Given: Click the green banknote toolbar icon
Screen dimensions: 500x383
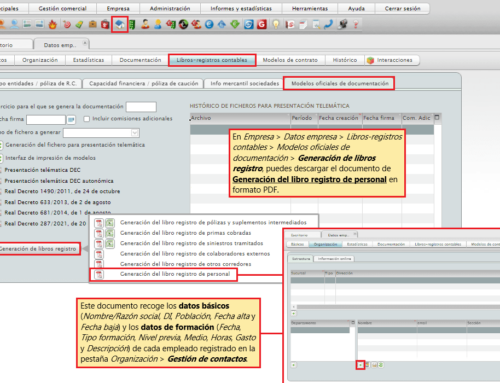Looking at the screenshot, I should click(79, 24).
